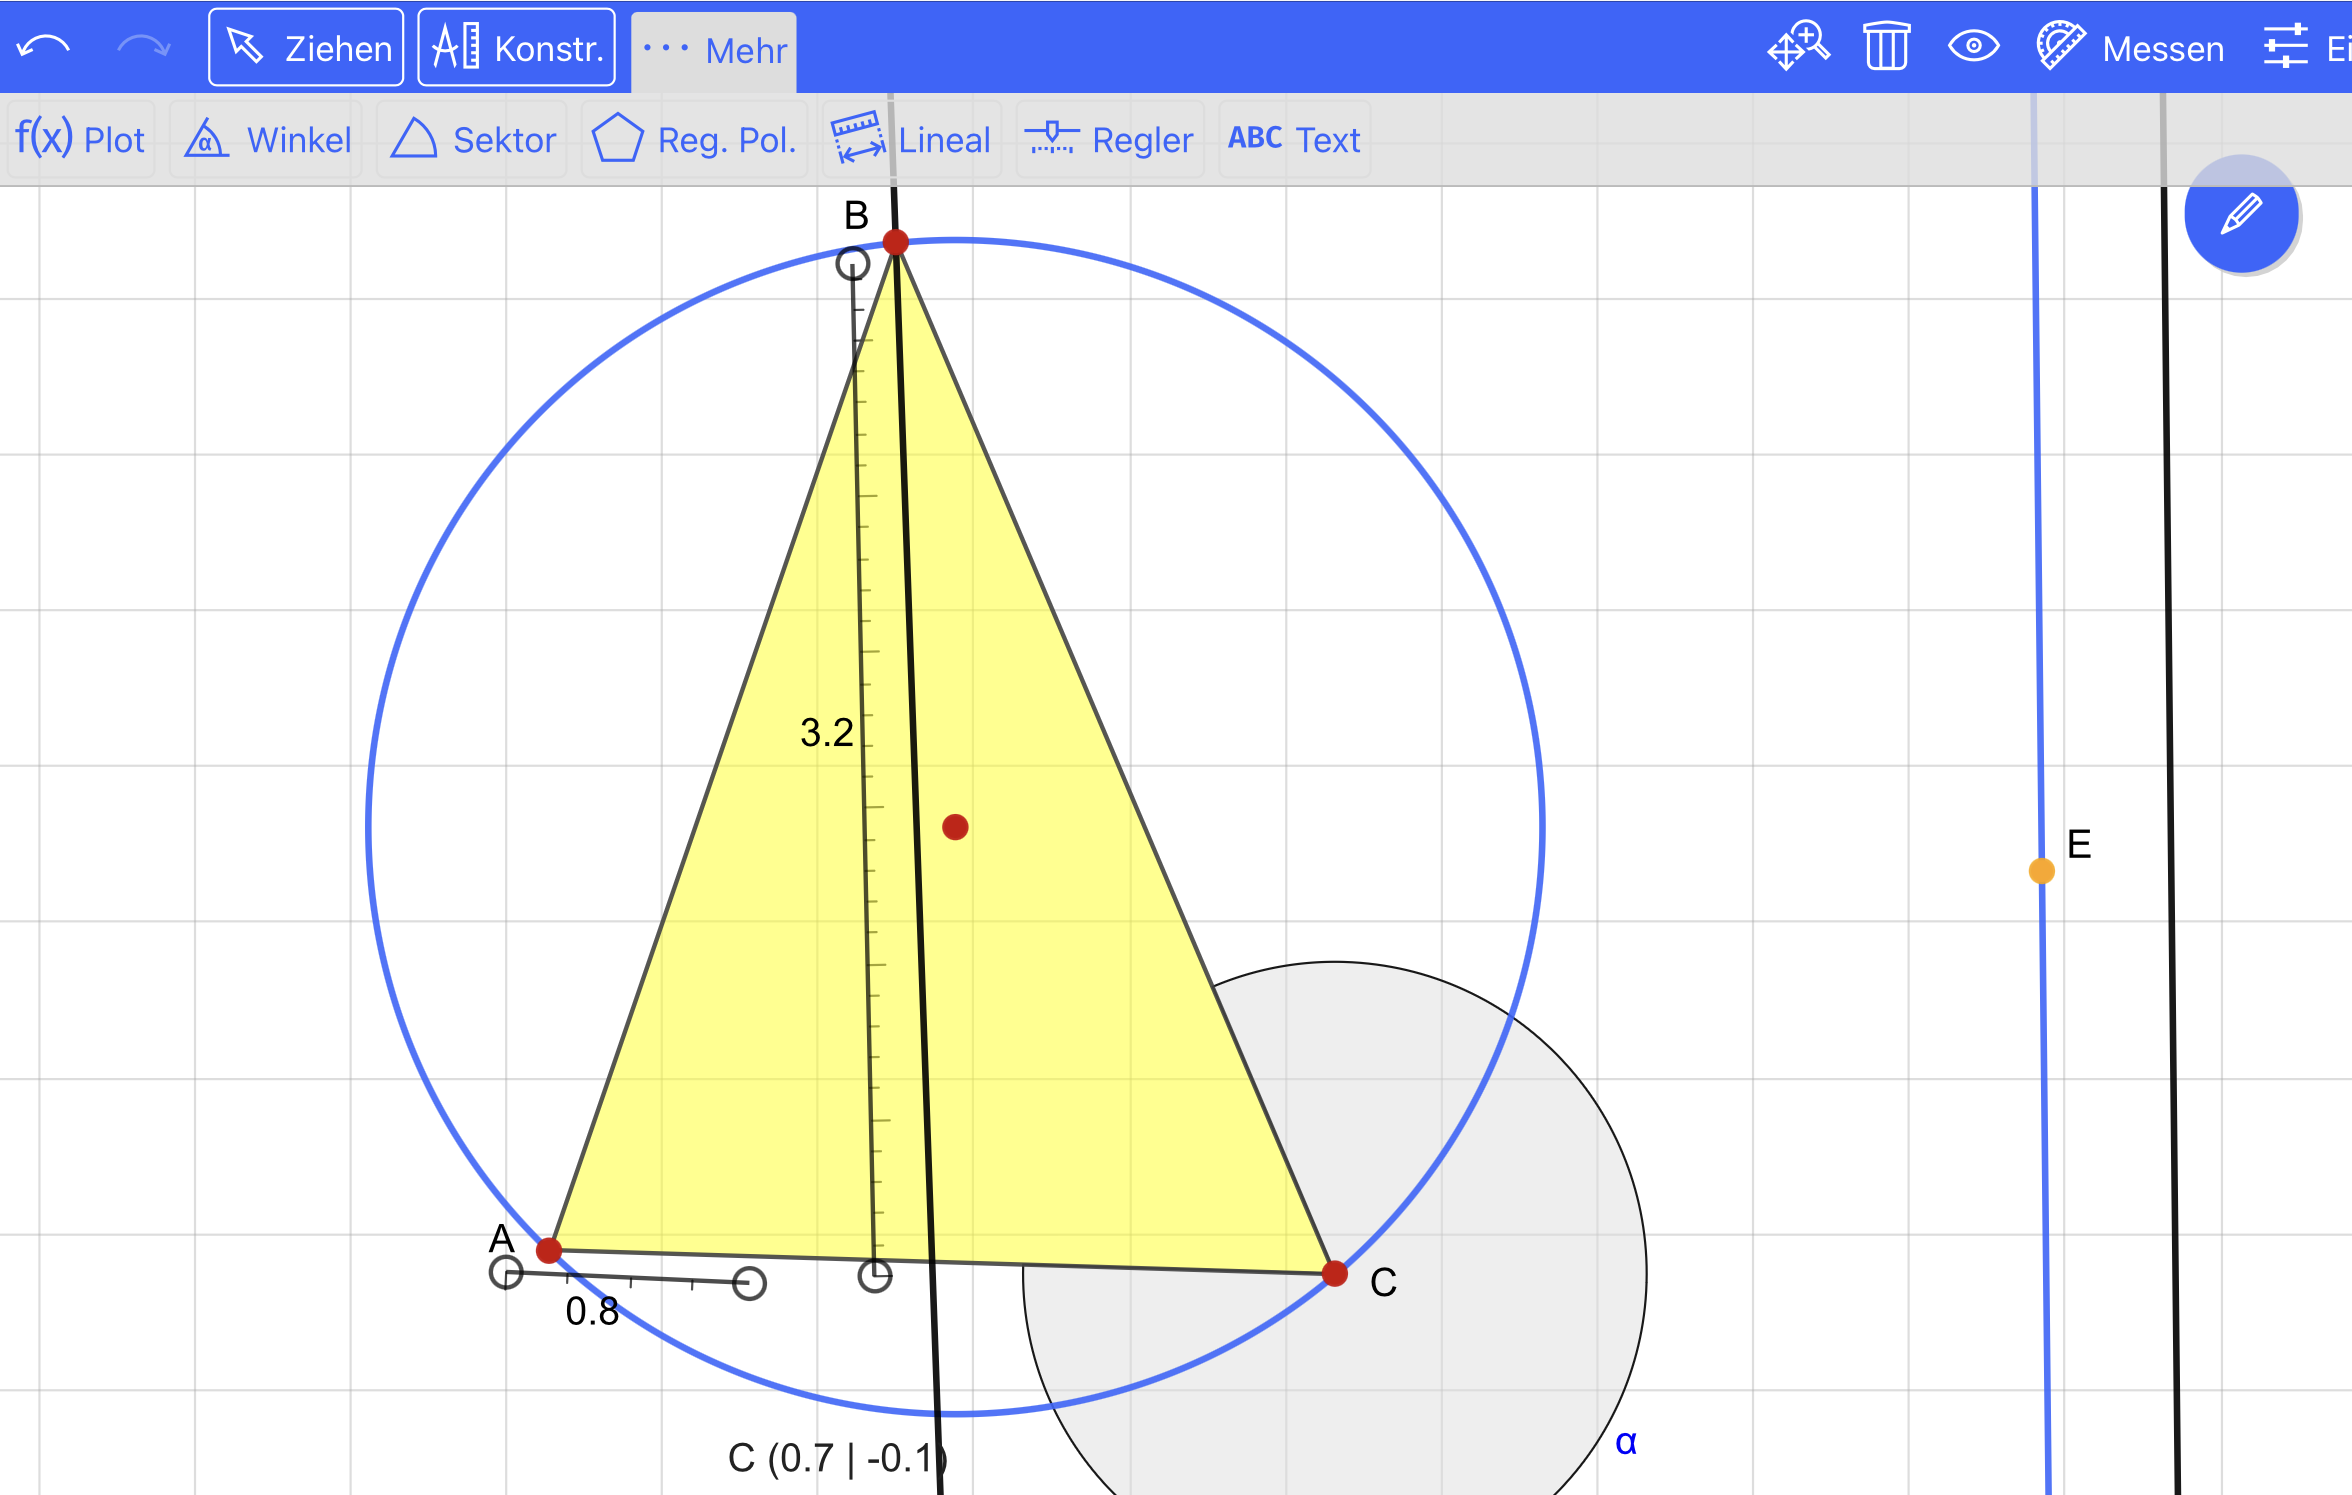The width and height of the screenshot is (2352, 1495).
Task: Open the Konstr. construction tools
Action: click(x=516, y=48)
